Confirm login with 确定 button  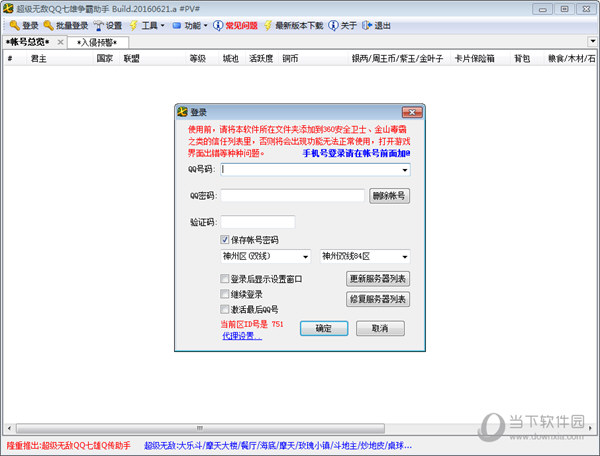[324, 328]
